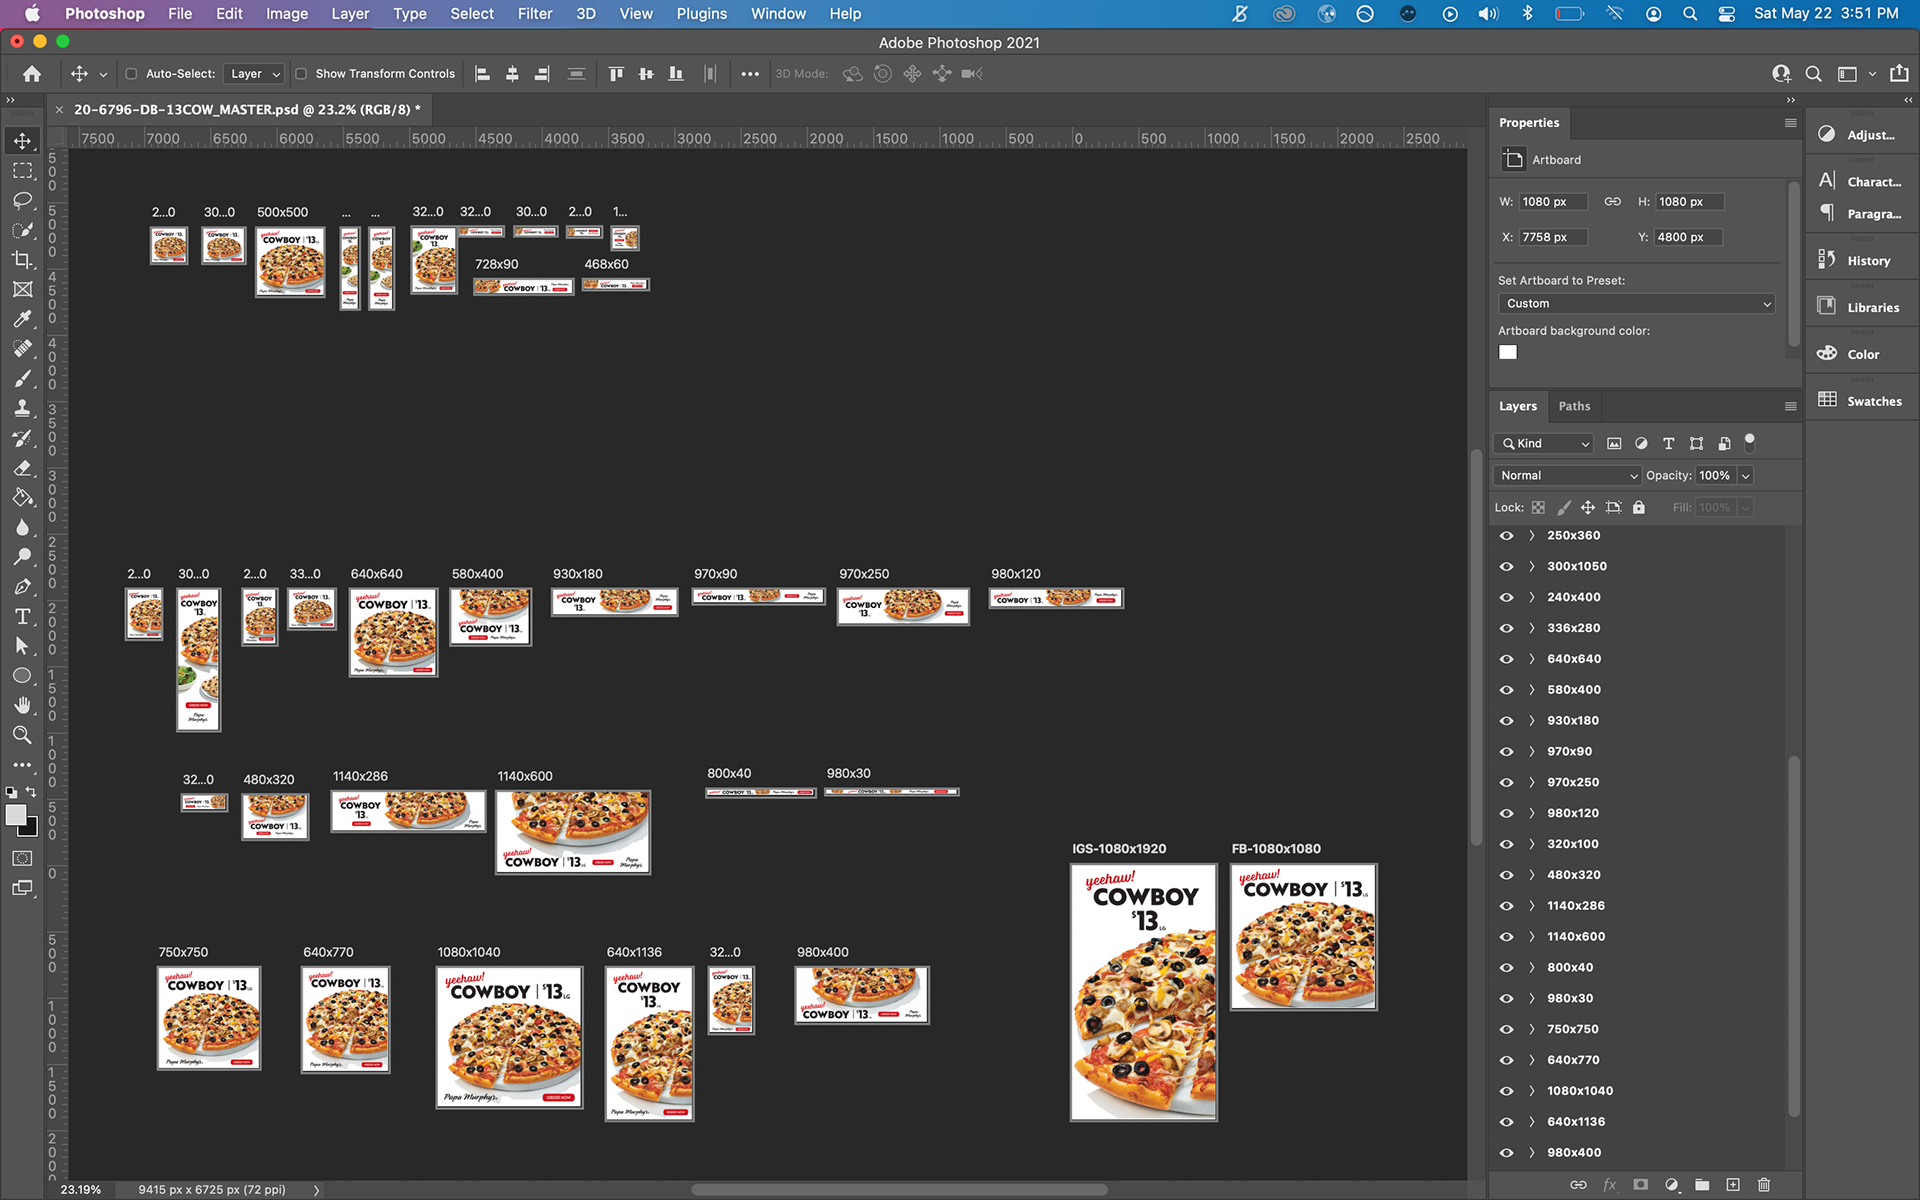
Task: Open the Image menu
Action: (286, 14)
